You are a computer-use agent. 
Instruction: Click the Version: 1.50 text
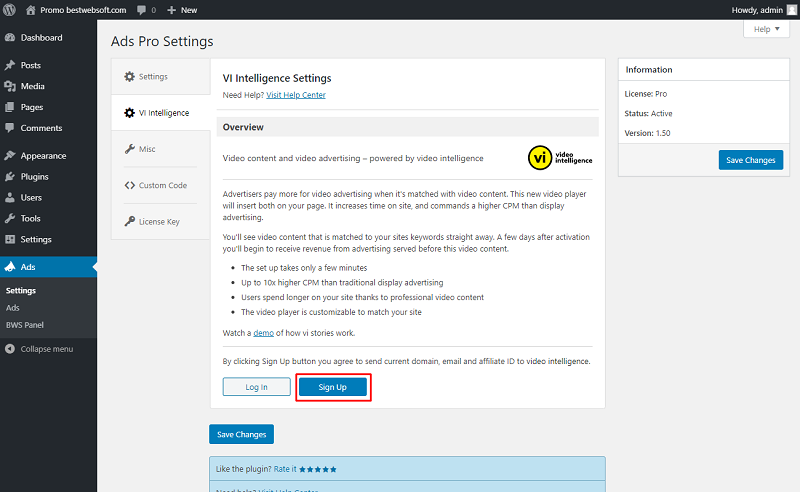click(x=647, y=133)
